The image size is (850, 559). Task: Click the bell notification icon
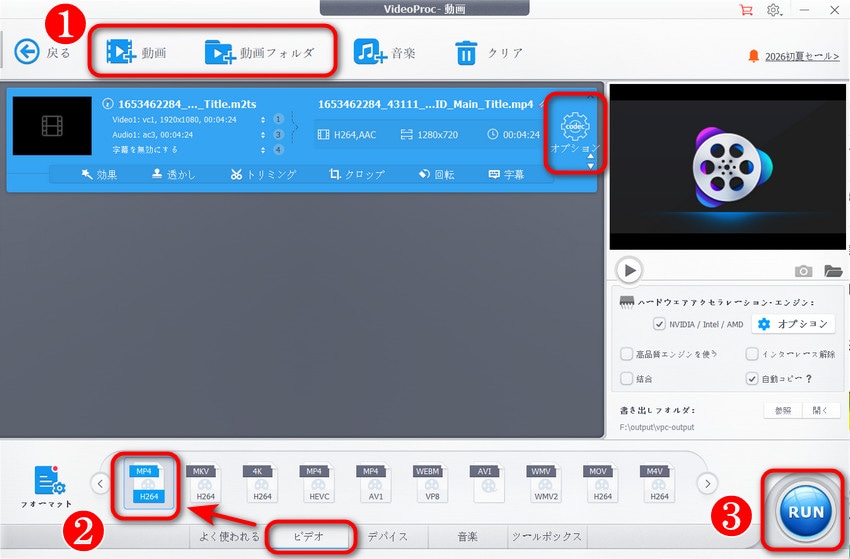pyautogui.click(x=753, y=56)
